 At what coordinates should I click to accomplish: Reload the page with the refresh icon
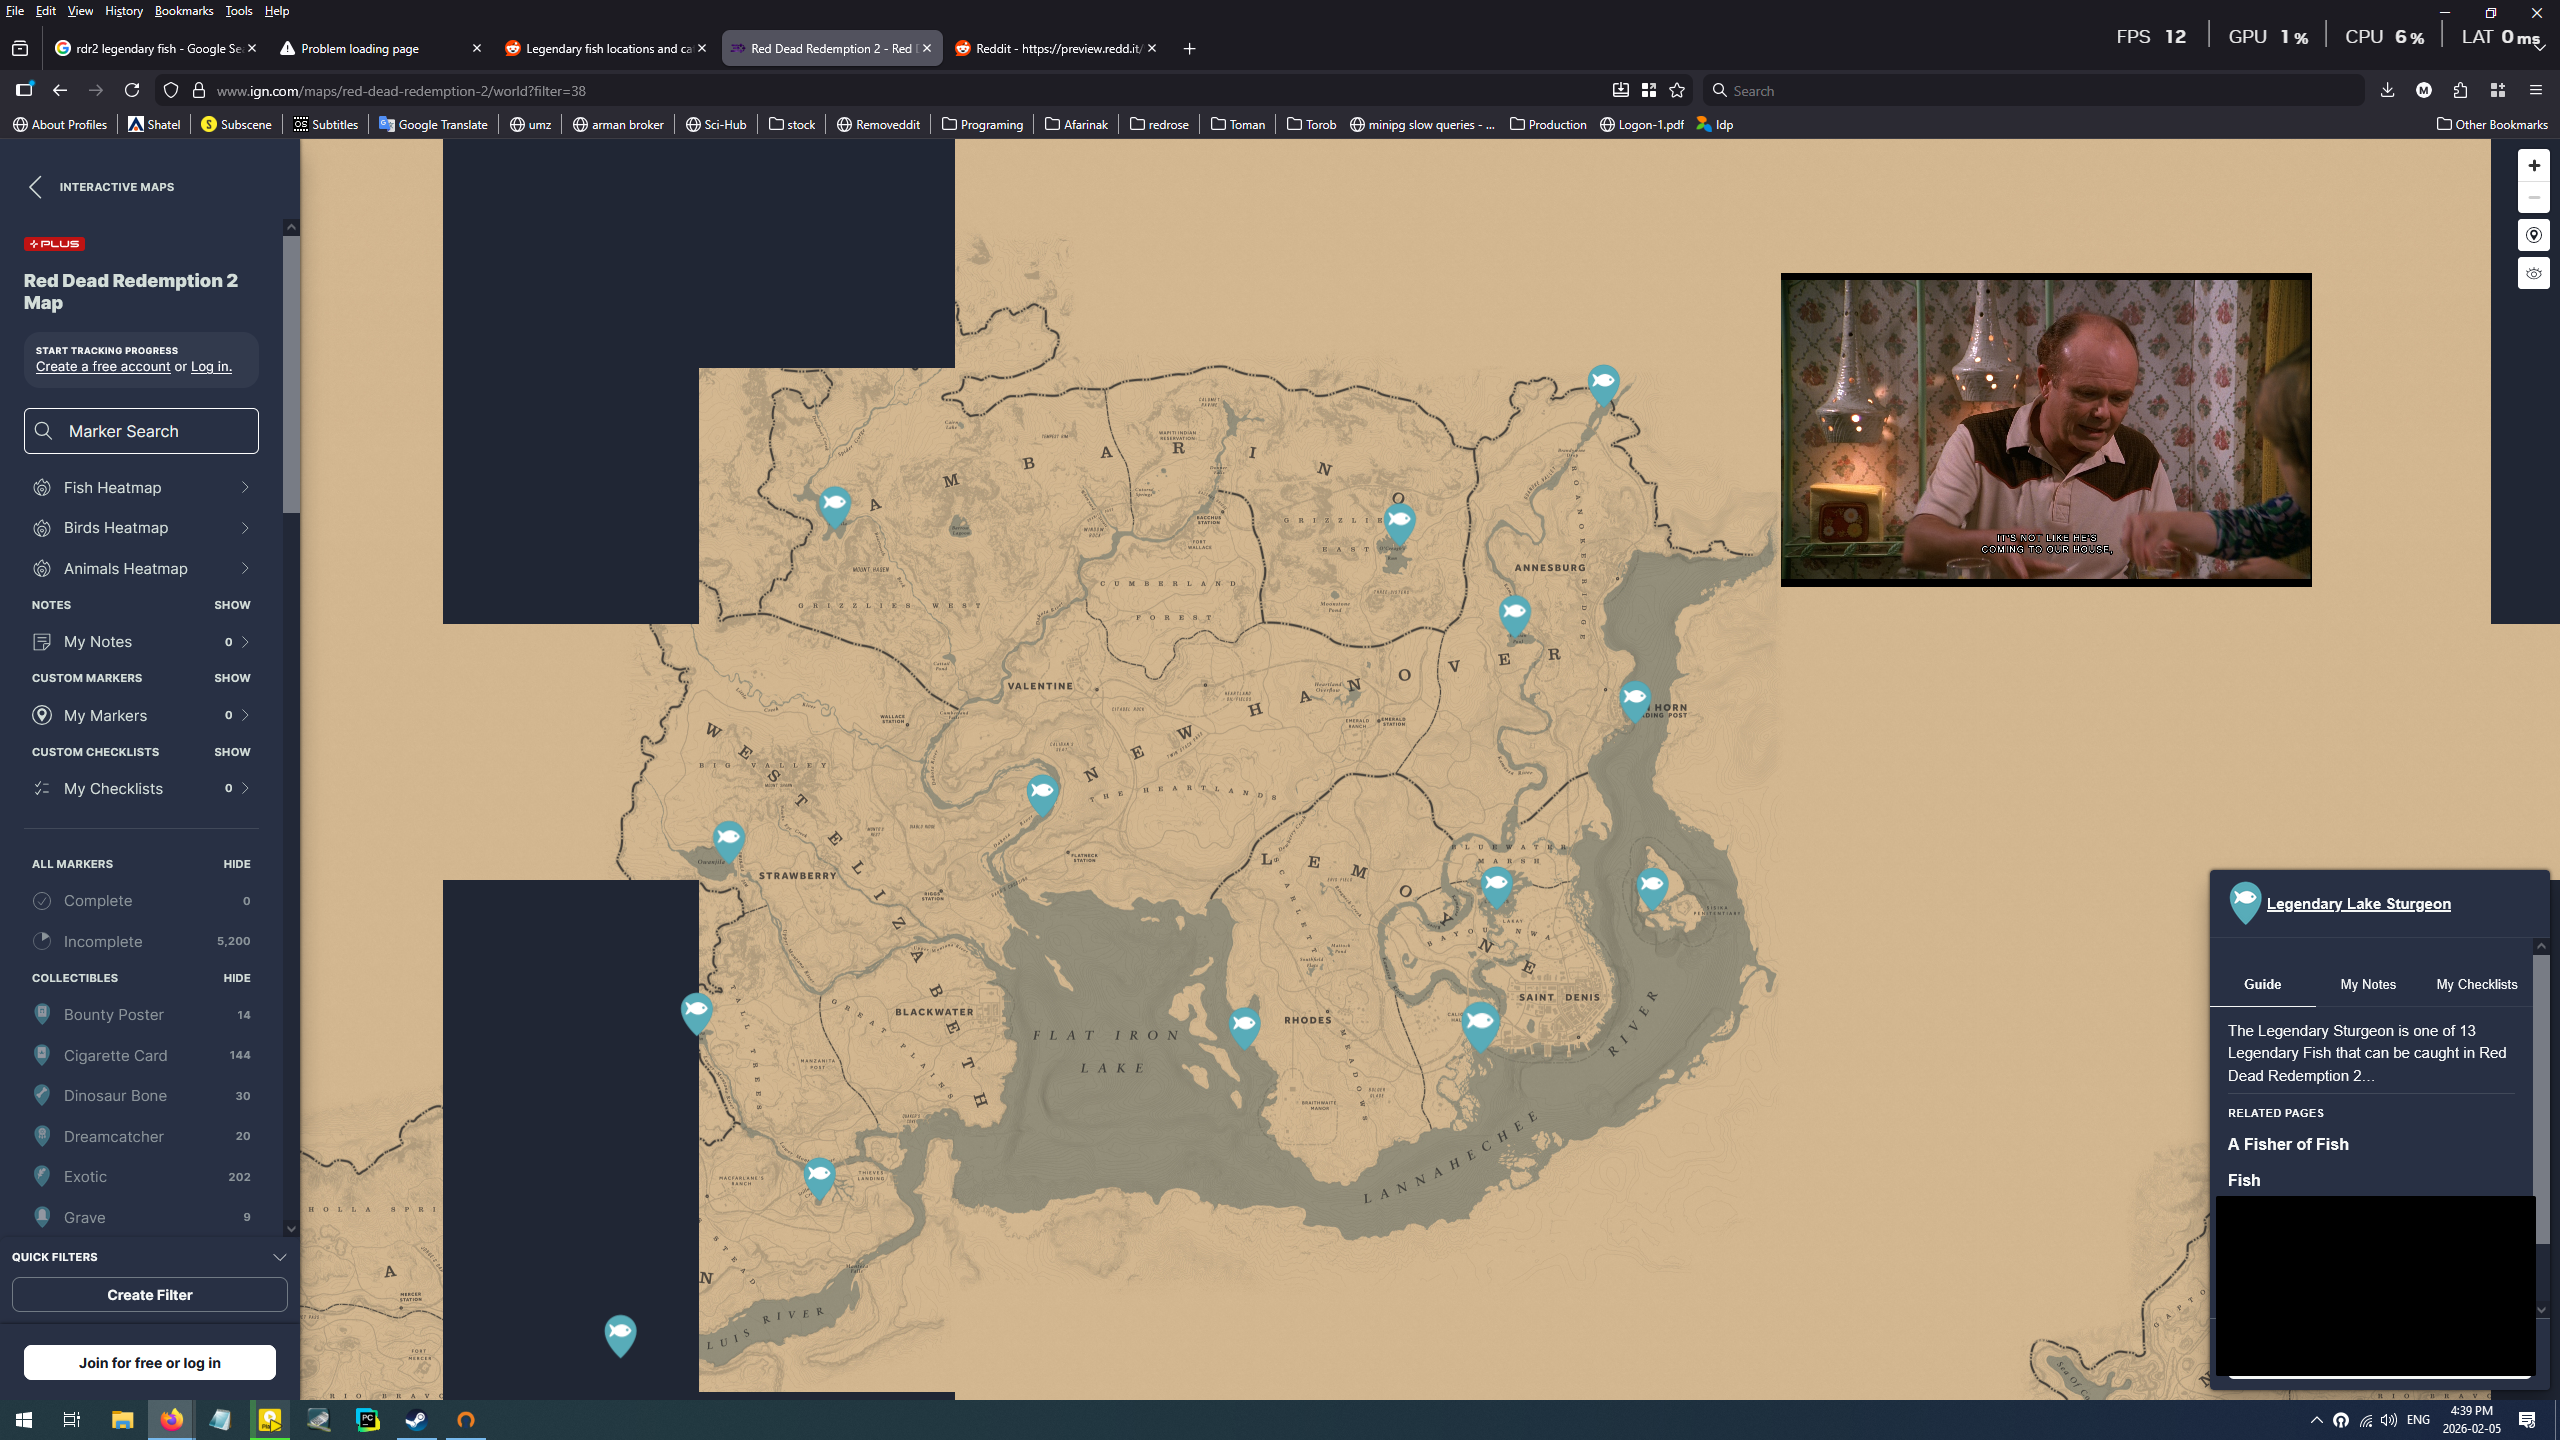(132, 90)
